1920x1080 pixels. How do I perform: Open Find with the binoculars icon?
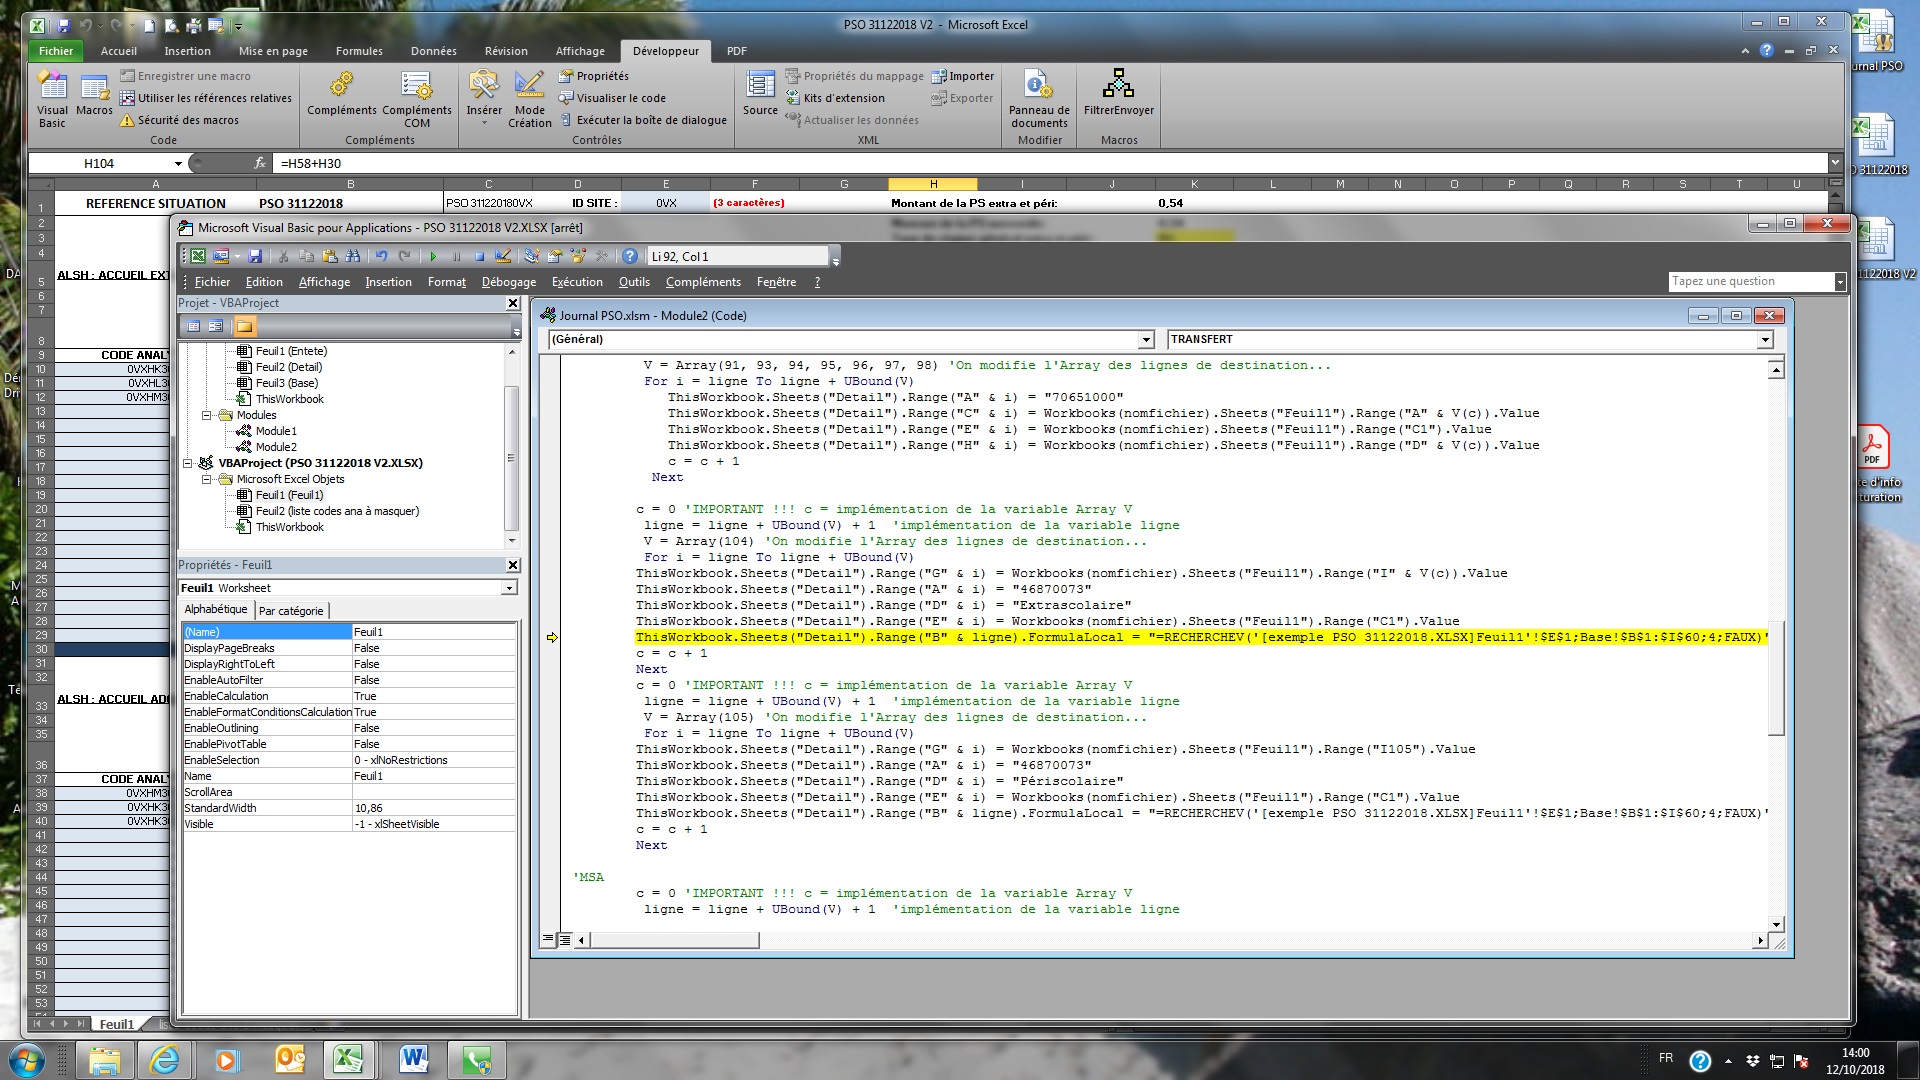(353, 257)
